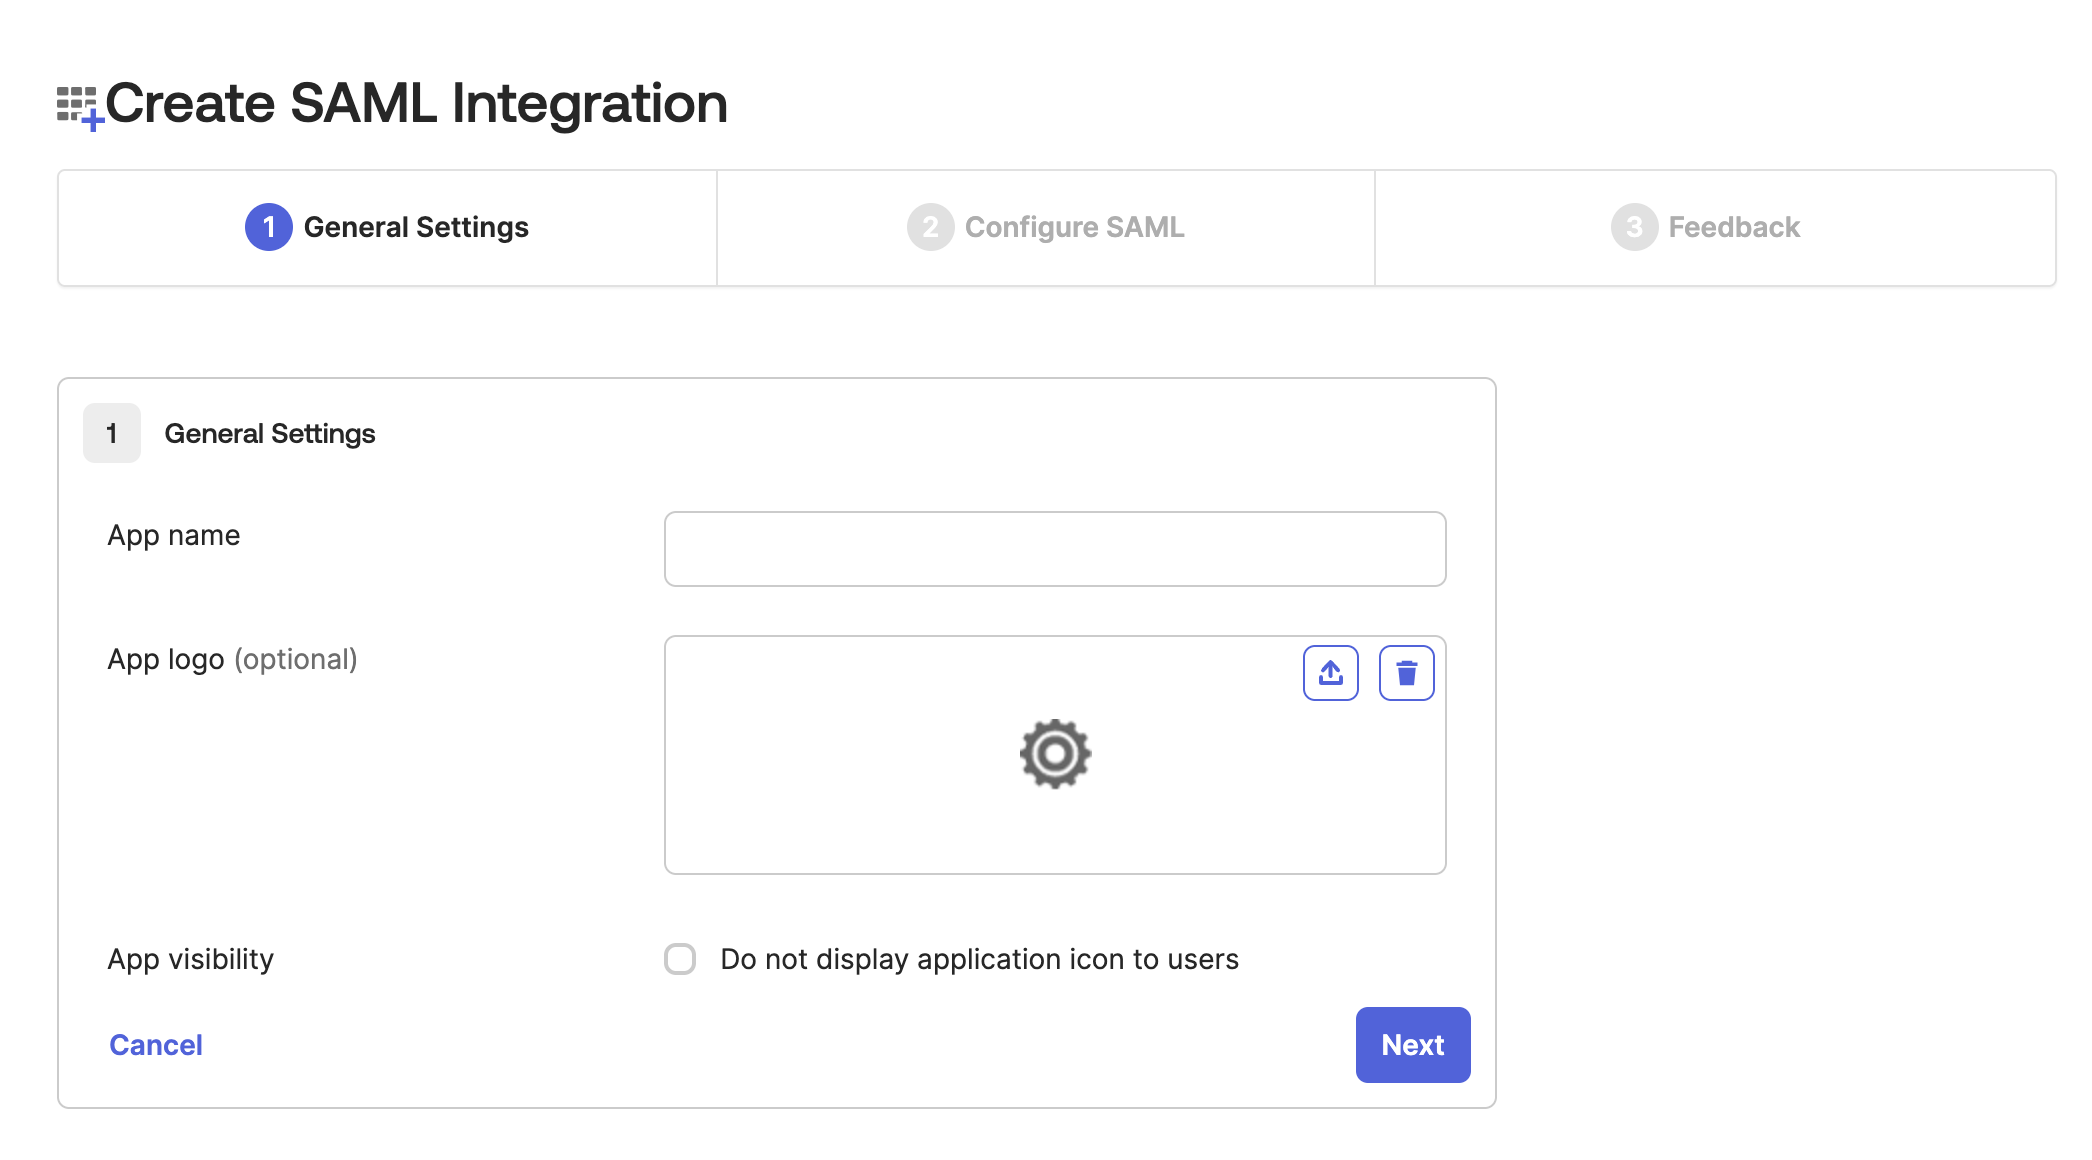Click the gray number 1 section badge
2092x1160 pixels.
[x=112, y=433]
